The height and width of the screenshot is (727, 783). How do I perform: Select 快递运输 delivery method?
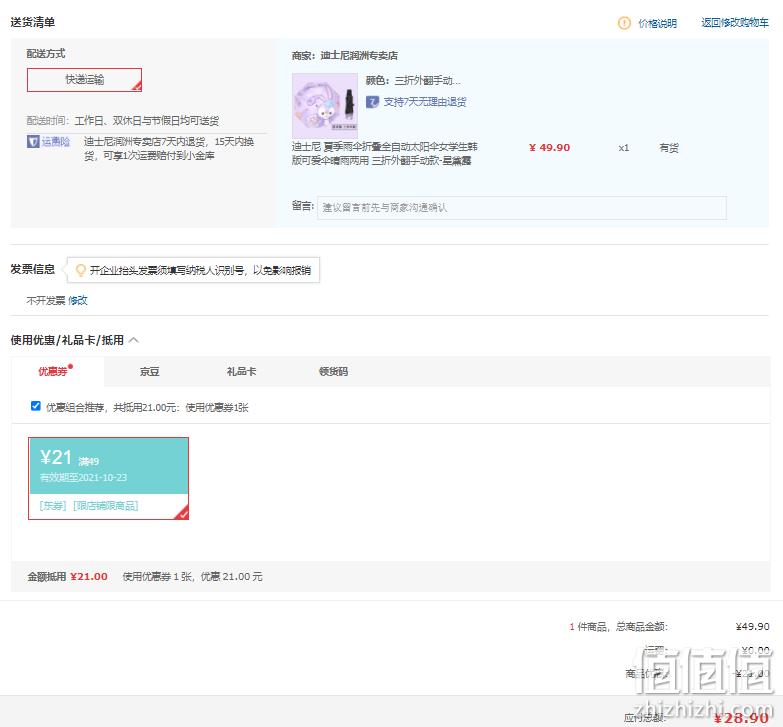pyautogui.click(x=84, y=80)
